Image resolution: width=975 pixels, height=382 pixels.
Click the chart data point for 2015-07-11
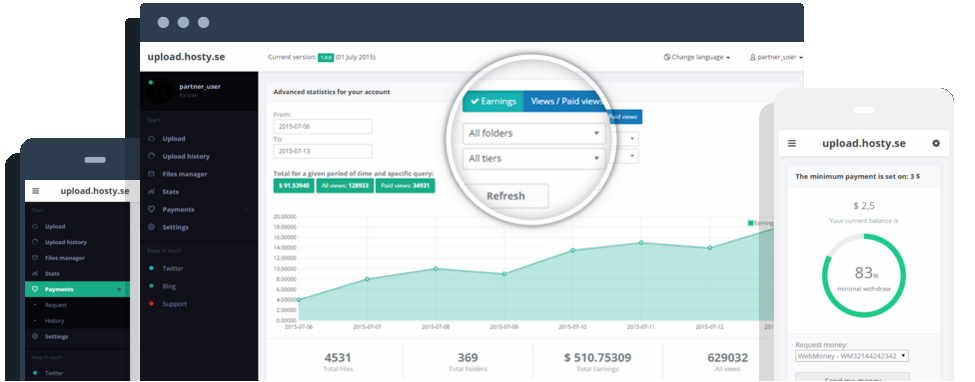(x=641, y=243)
